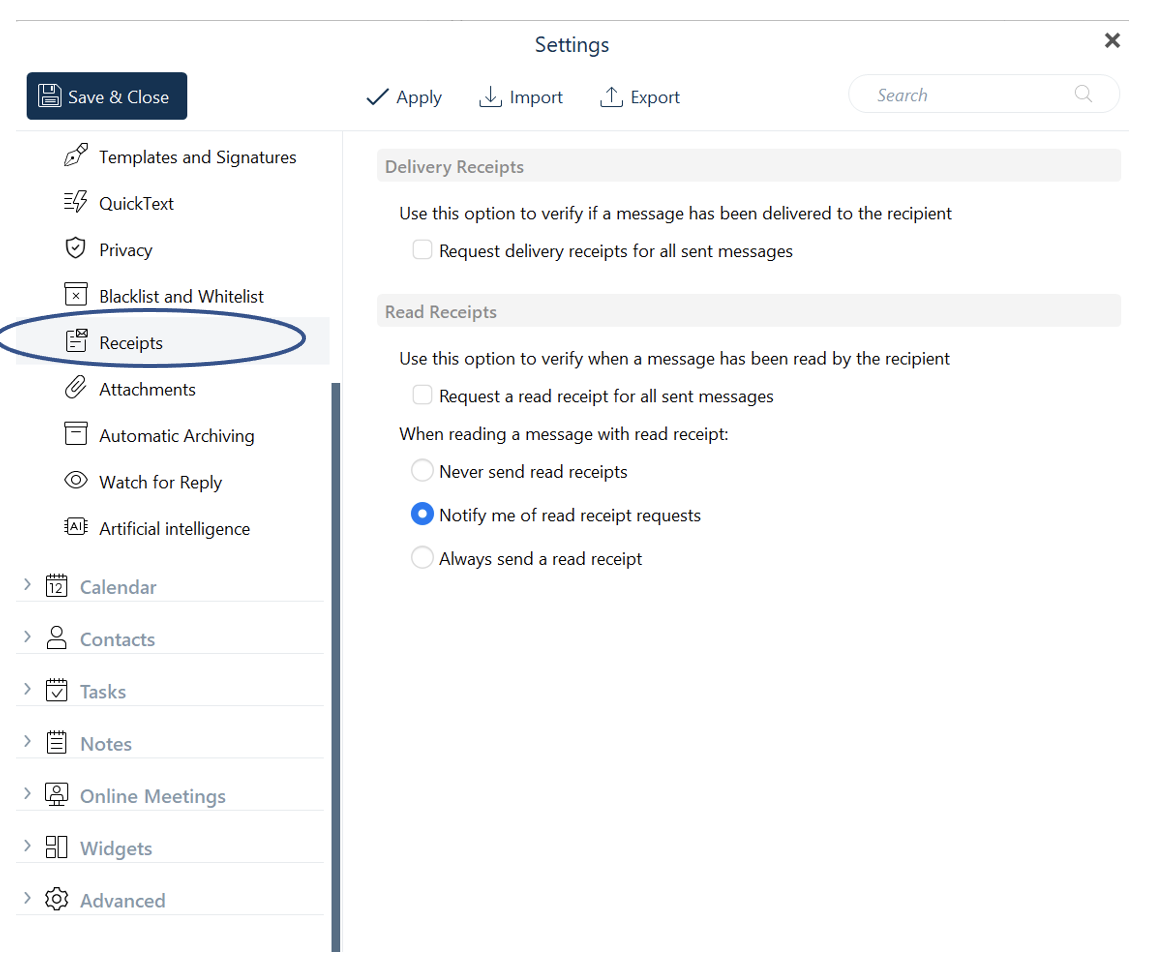1152x964 pixels.
Task: Click the Receipts envelope icon
Action: (x=76, y=341)
